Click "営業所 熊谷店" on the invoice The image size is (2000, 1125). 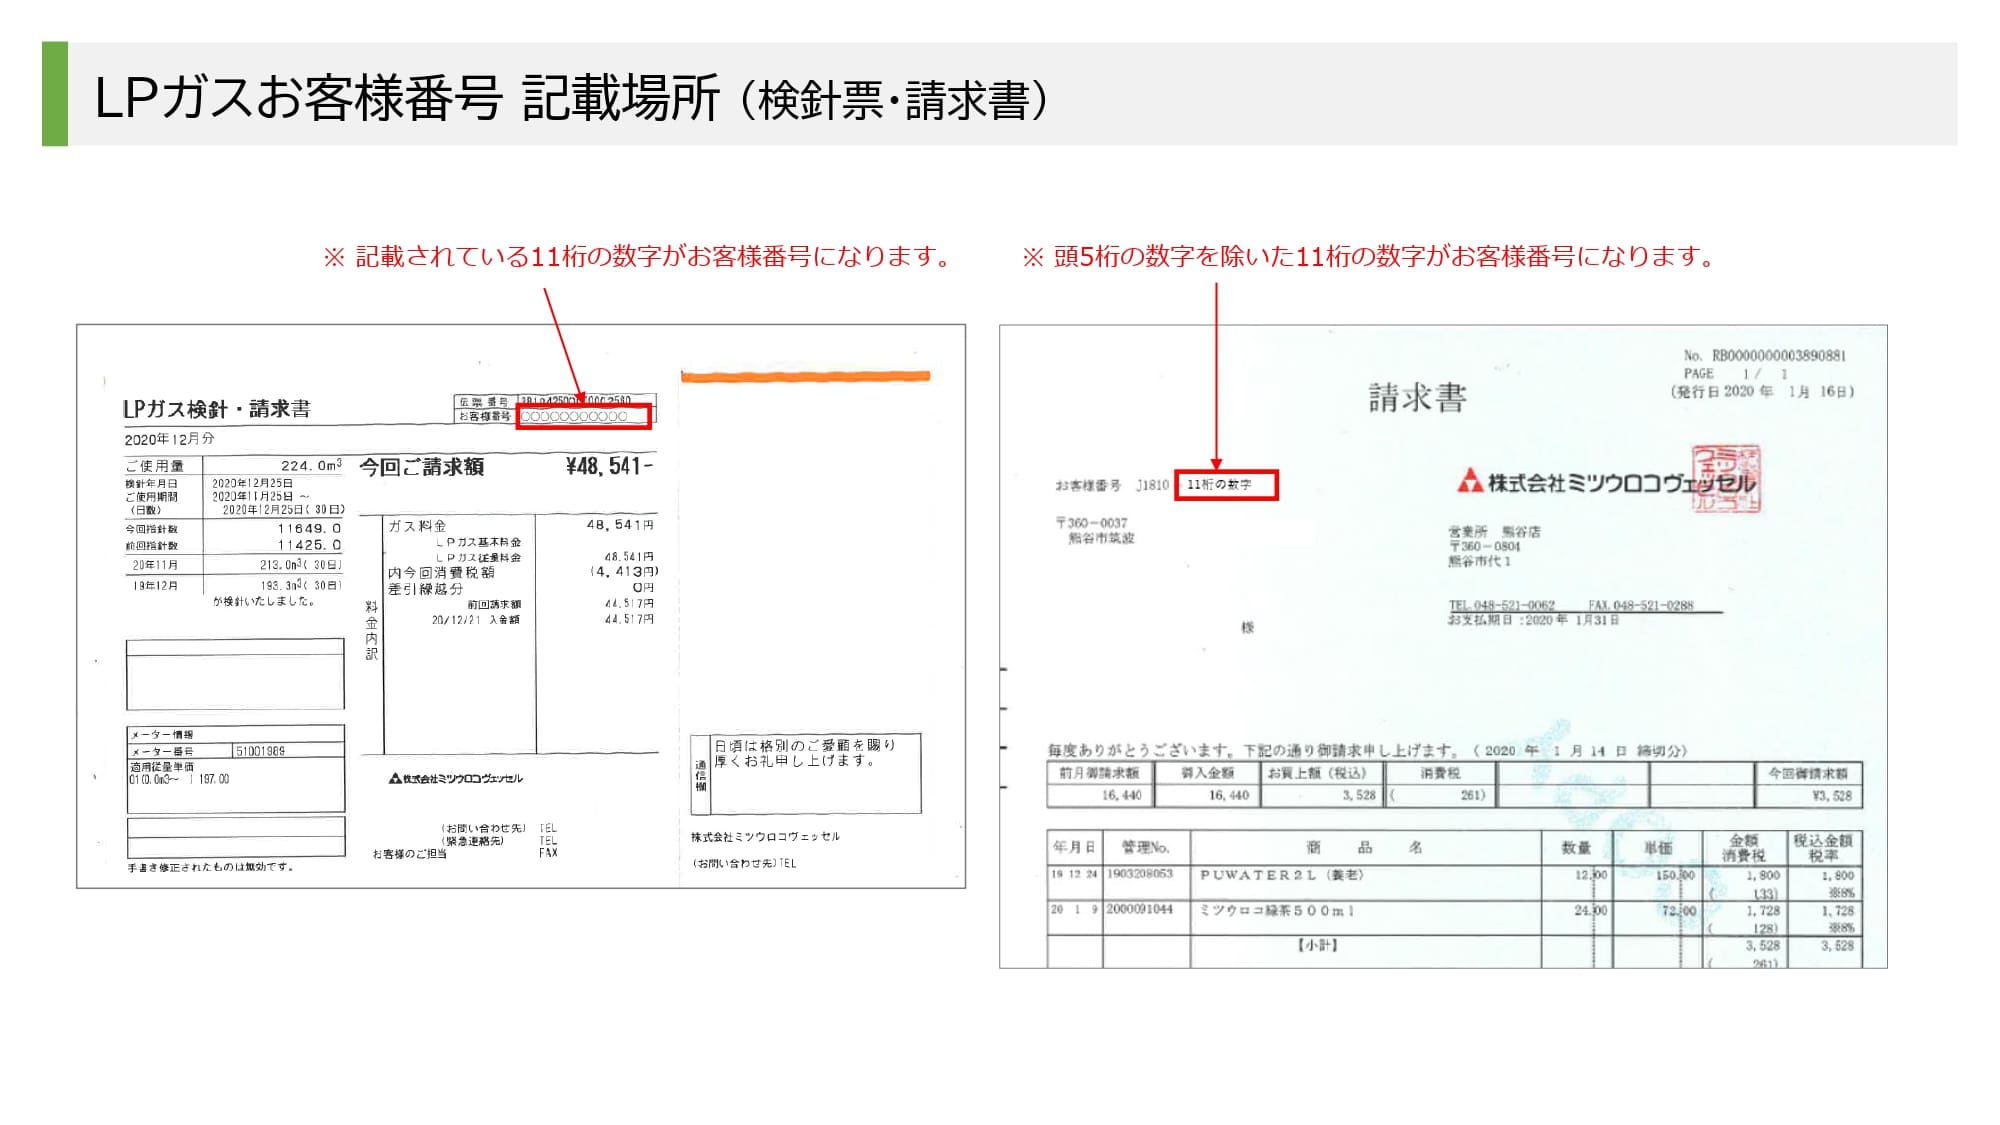coord(1494,532)
